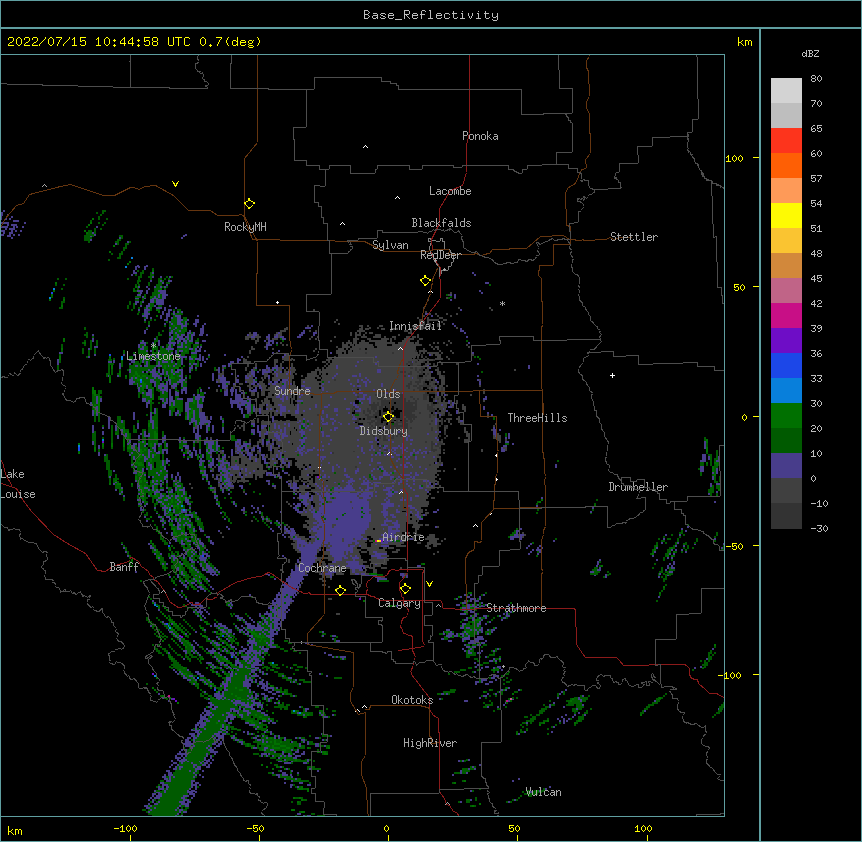Image resolution: width=862 pixels, height=842 pixels.
Task: Click the Strathmore town label
Action: [x=516, y=608]
